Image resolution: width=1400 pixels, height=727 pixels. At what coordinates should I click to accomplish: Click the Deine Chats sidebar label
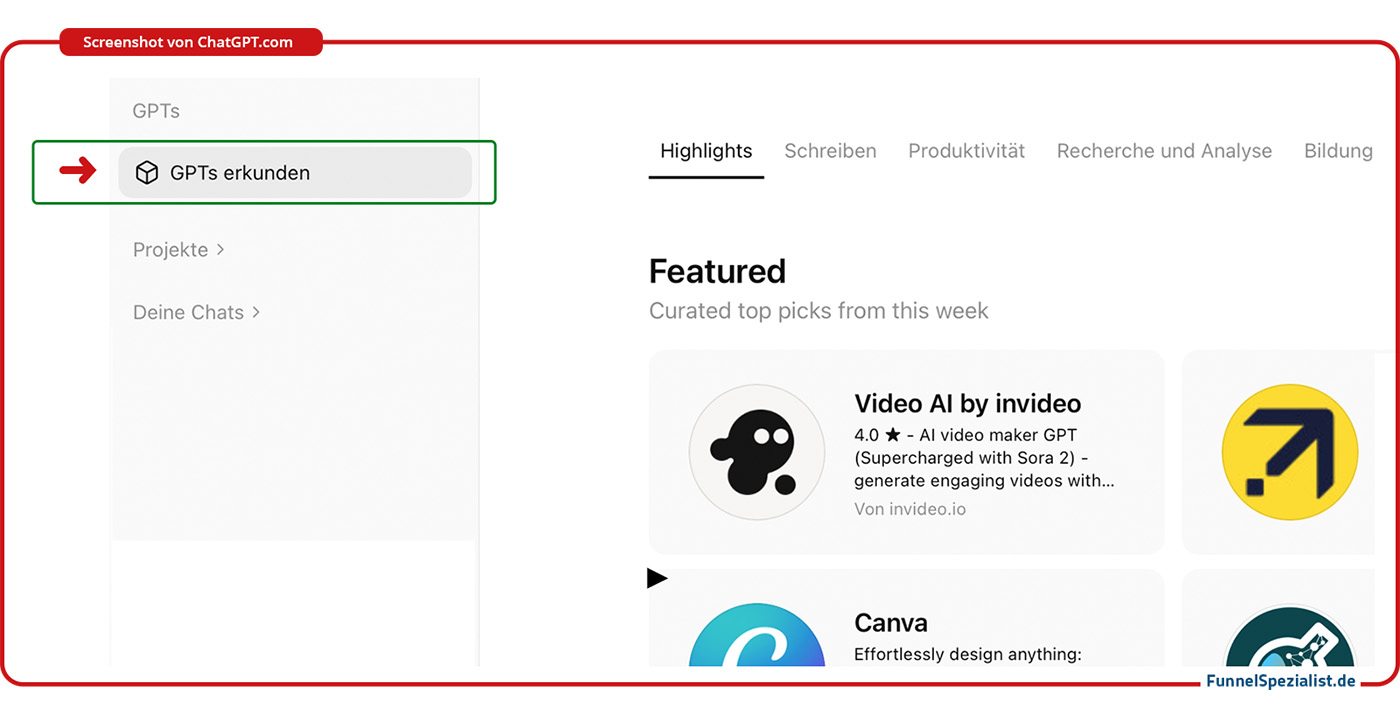point(188,312)
